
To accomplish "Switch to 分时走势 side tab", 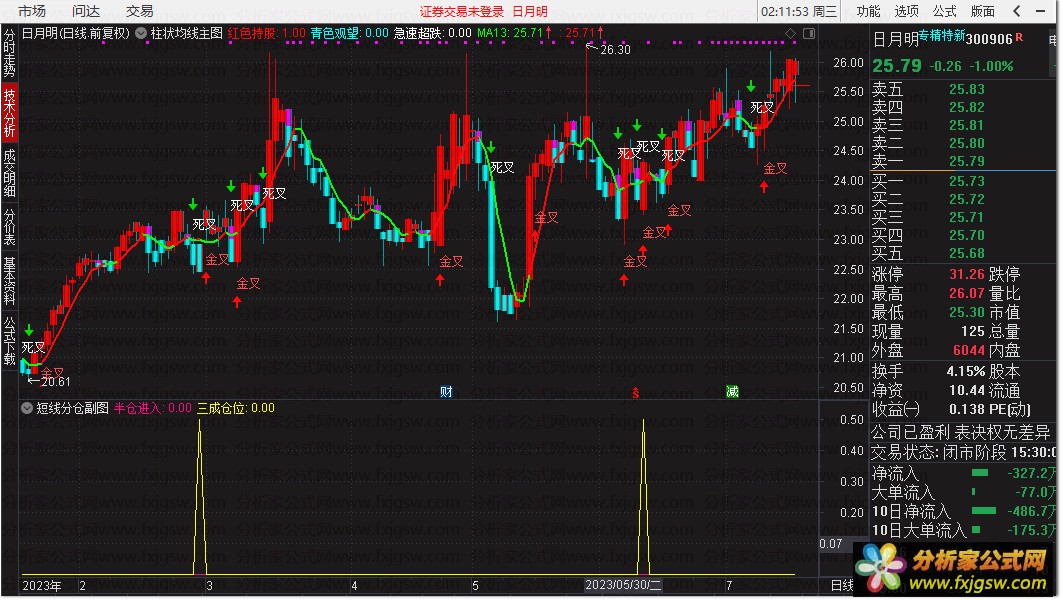I will pos(9,53).
